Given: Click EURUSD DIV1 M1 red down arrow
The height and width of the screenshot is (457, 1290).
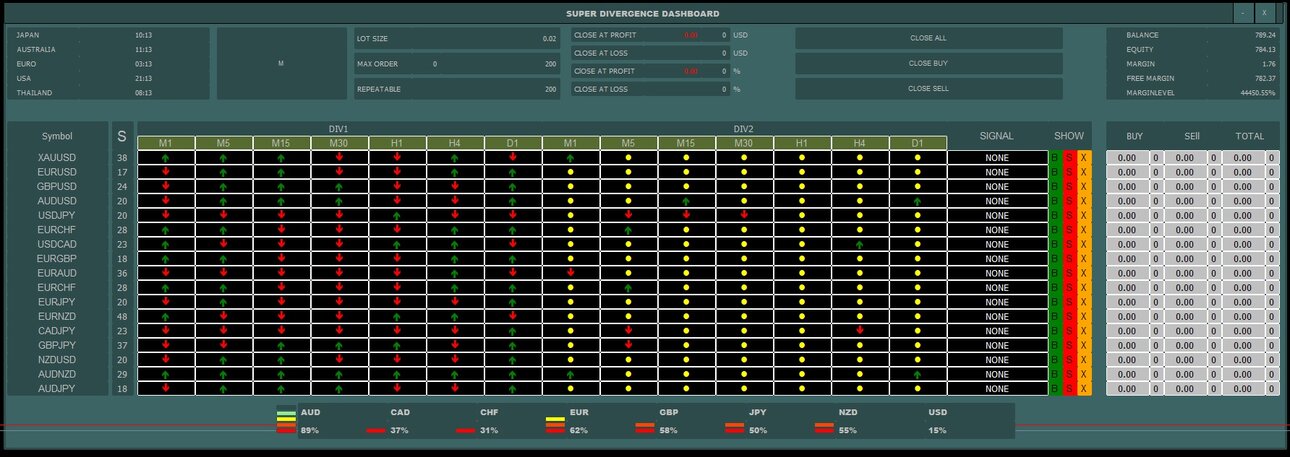Looking at the screenshot, I should (x=166, y=172).
